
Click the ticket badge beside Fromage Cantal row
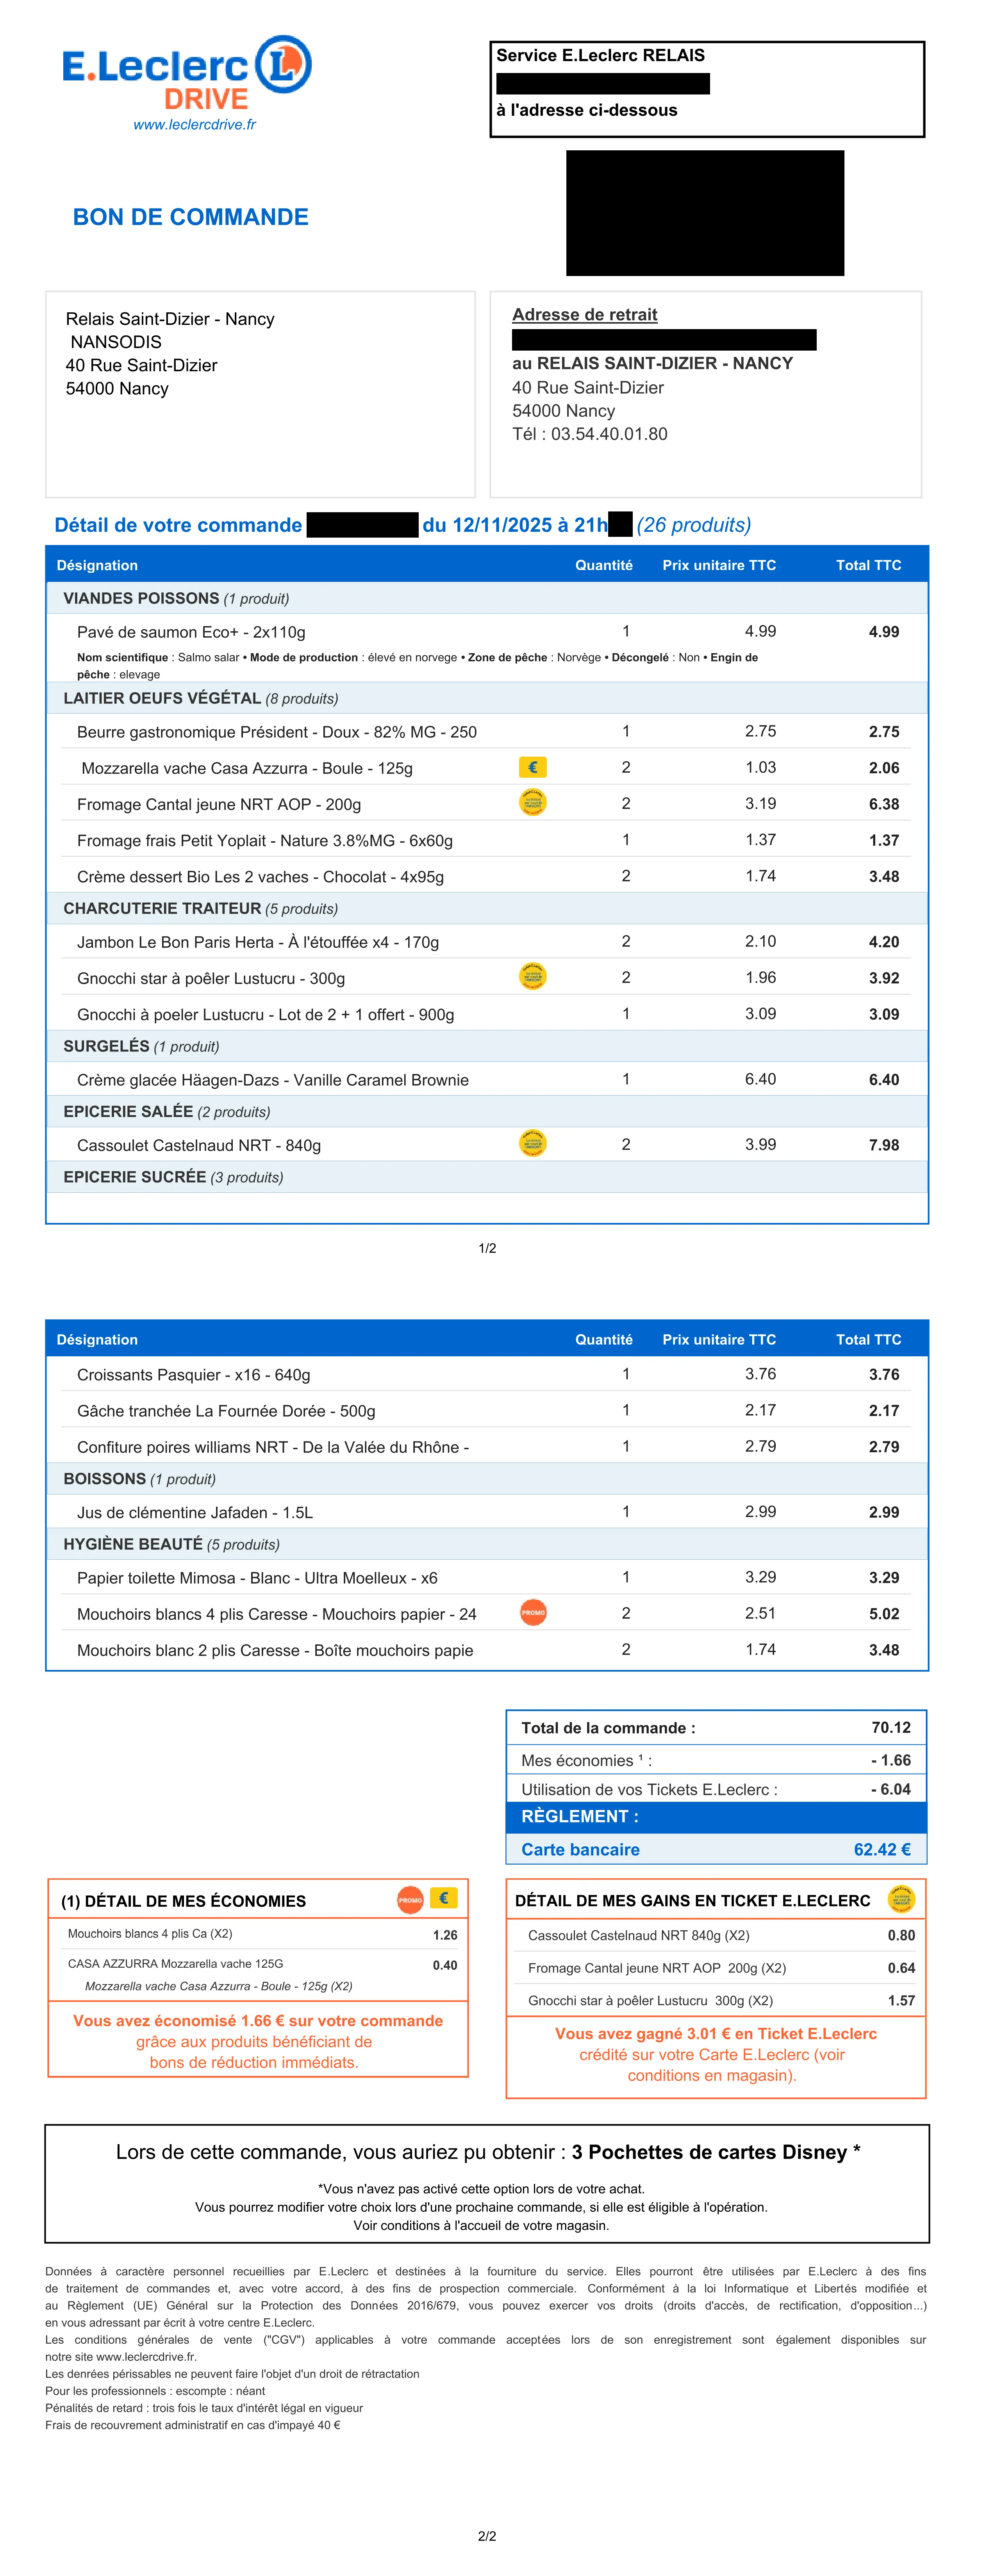(x=533, y=802)
